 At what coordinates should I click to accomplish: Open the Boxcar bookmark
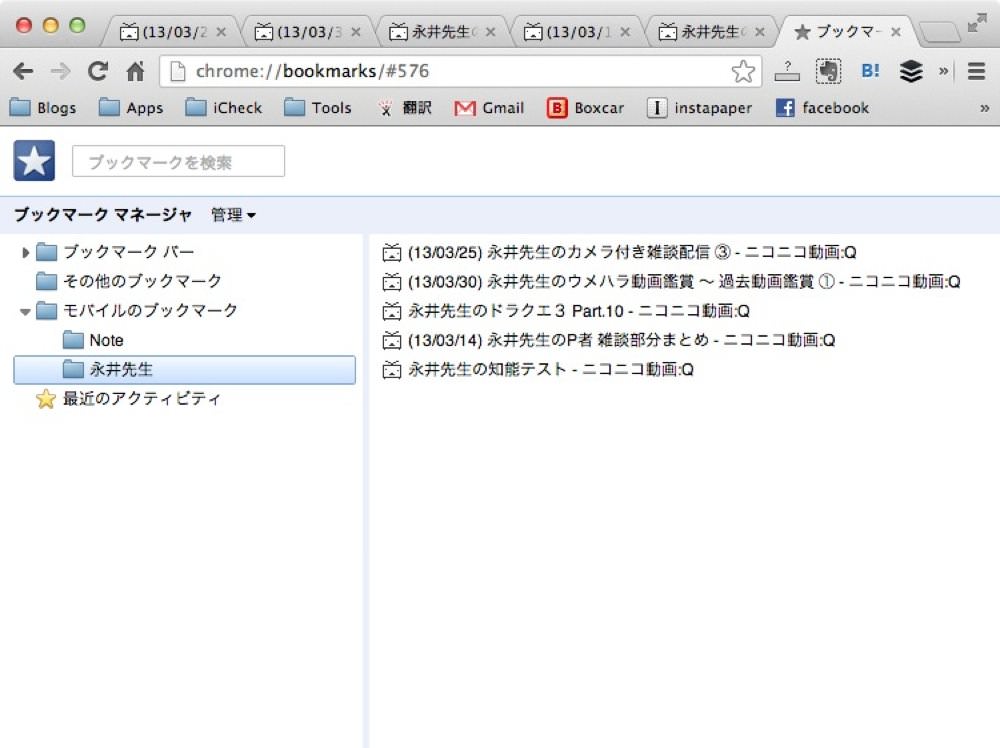pos(585,108)
